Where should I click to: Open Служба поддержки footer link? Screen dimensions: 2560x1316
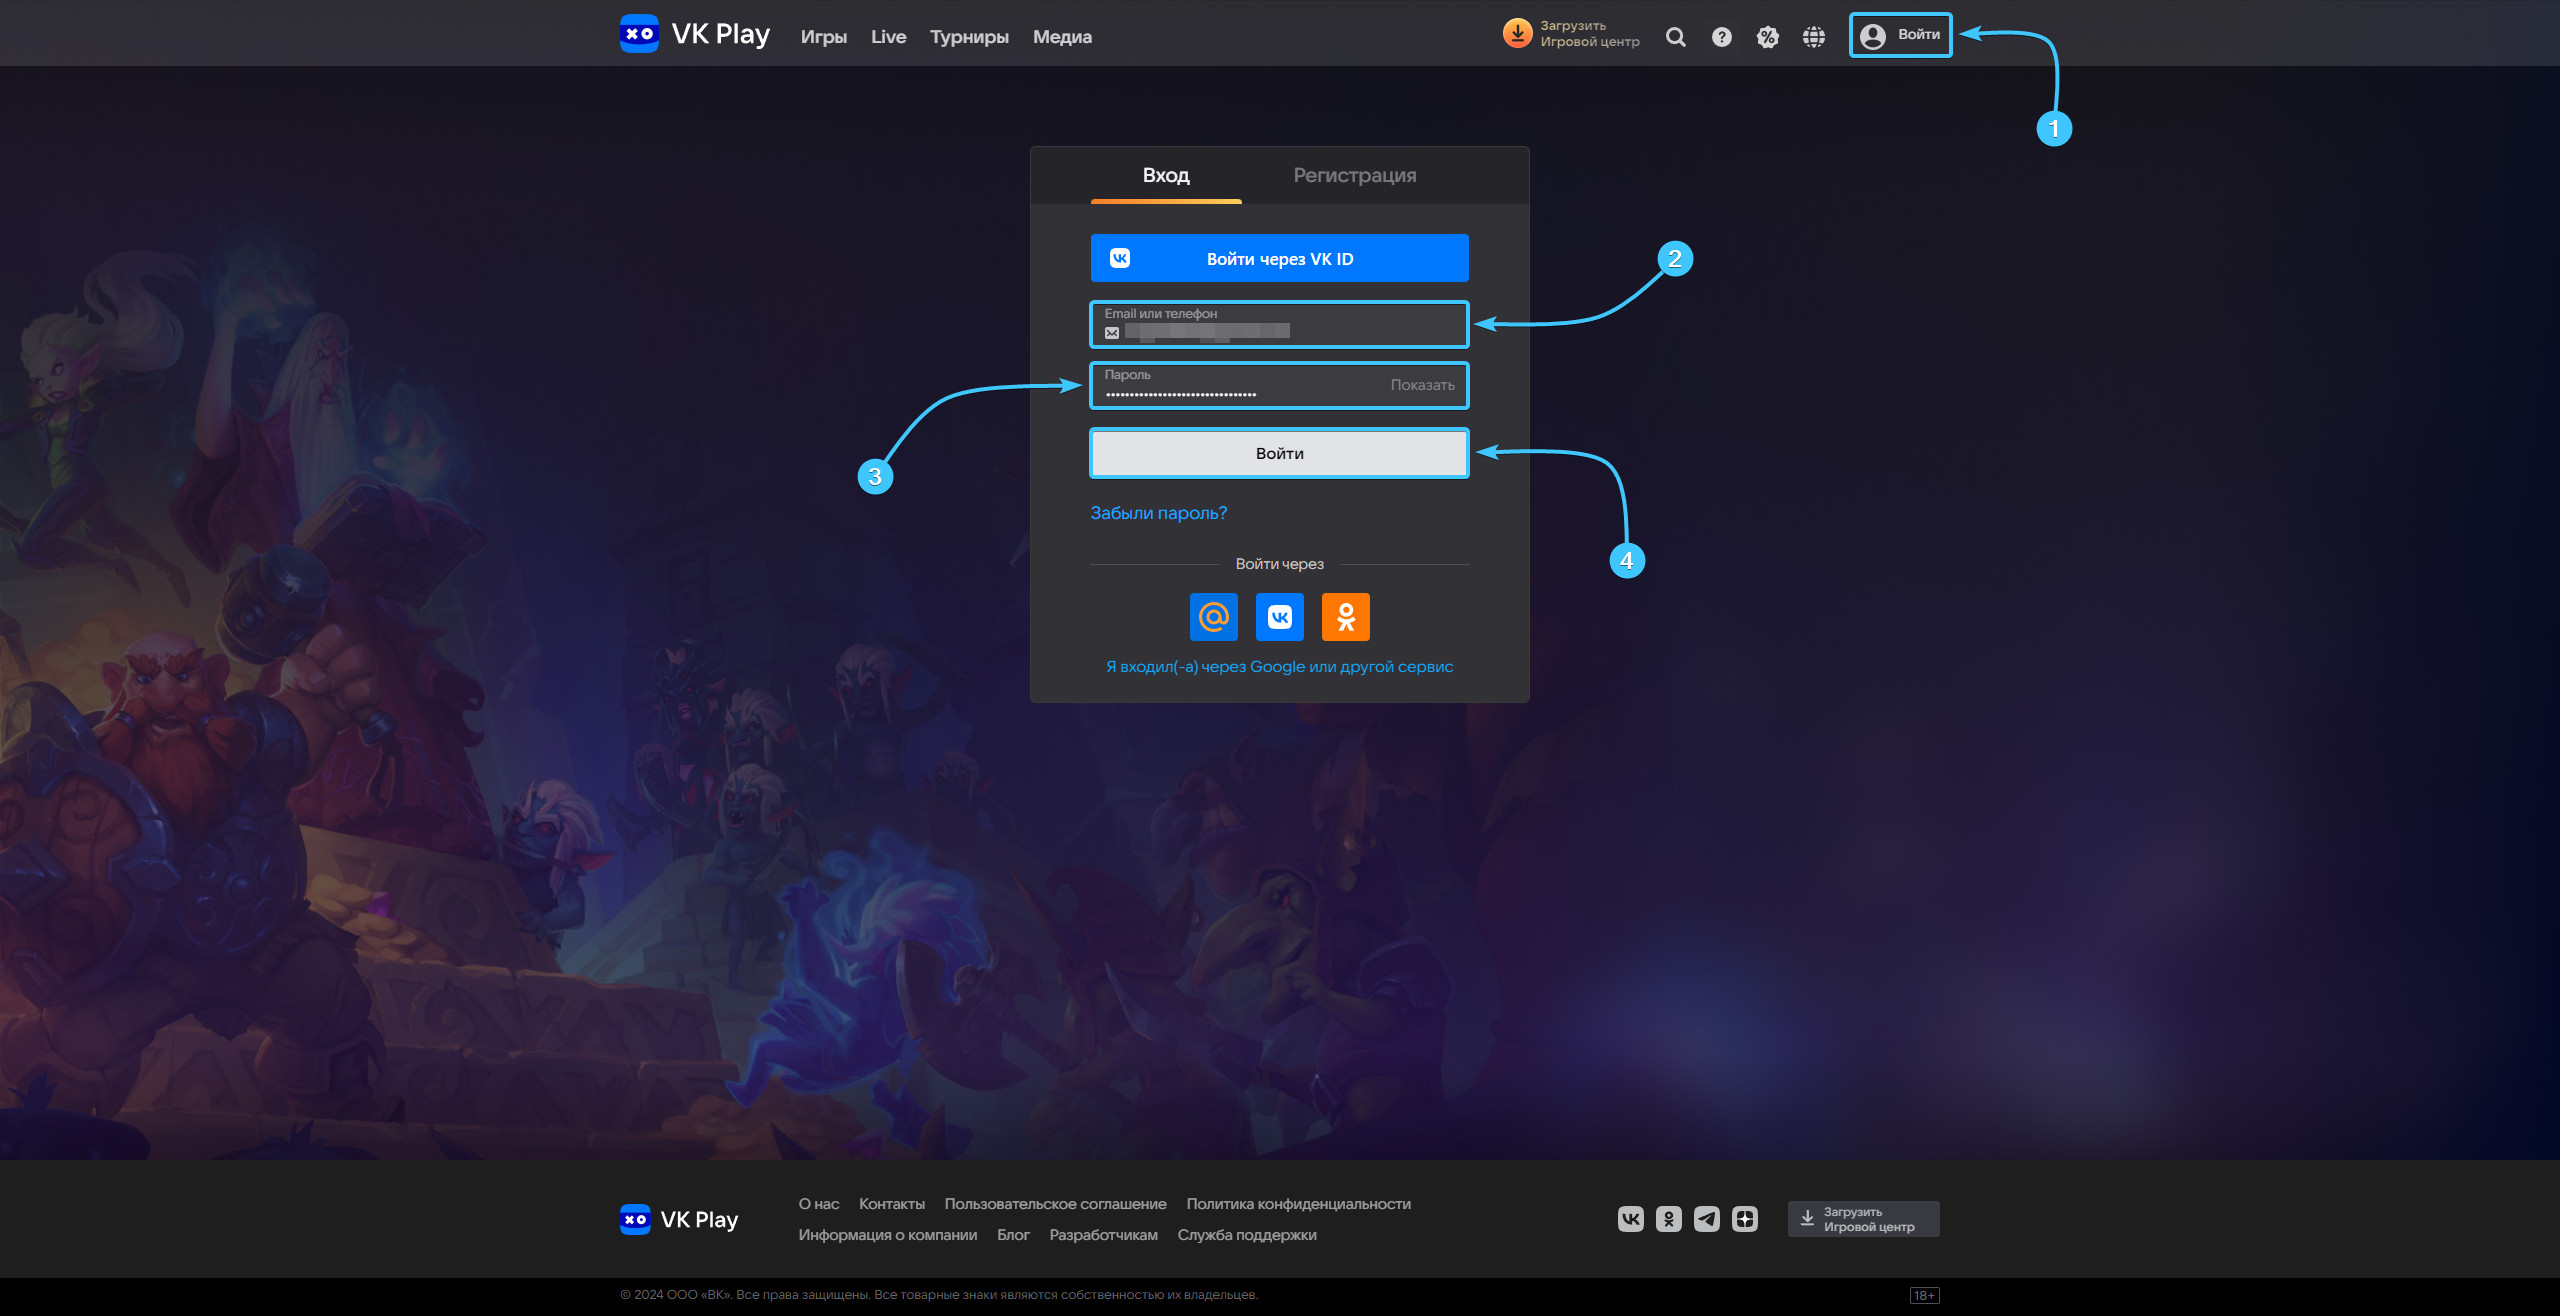[x=1246, y=1235]
